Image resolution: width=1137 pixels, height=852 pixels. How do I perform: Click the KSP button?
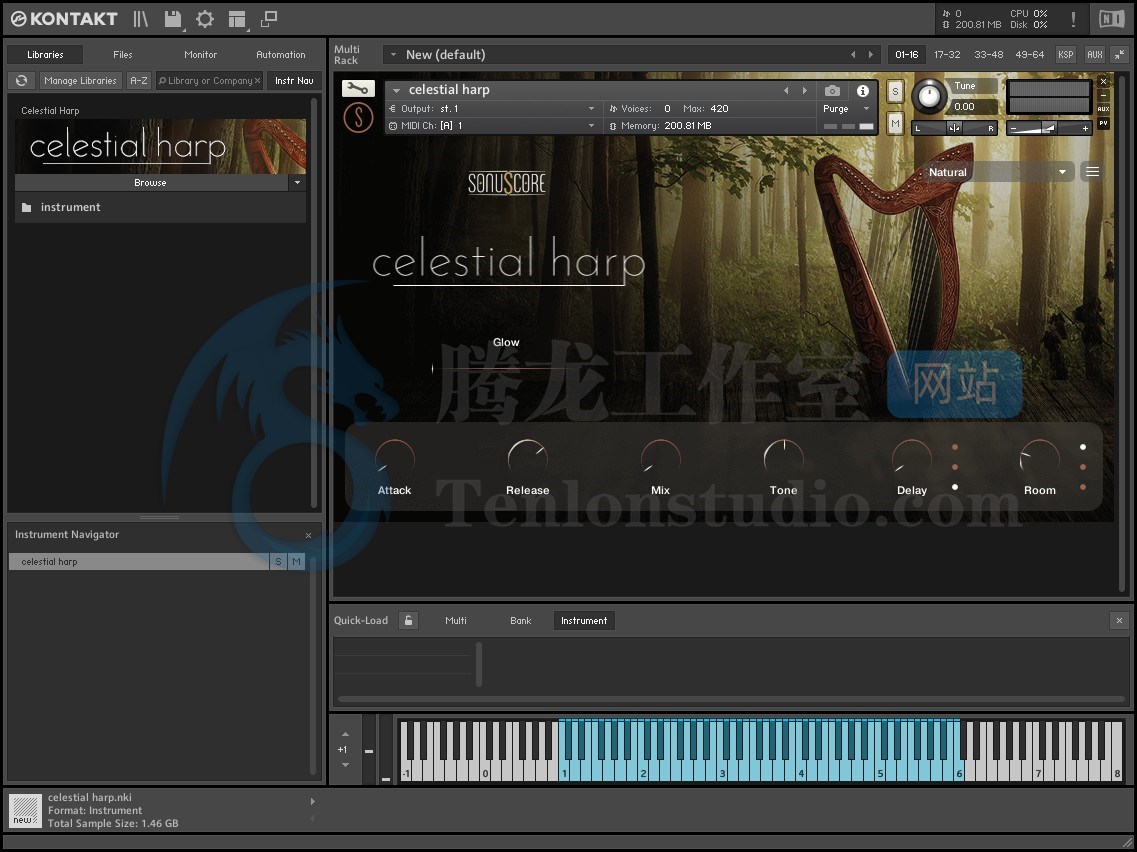1065,54
